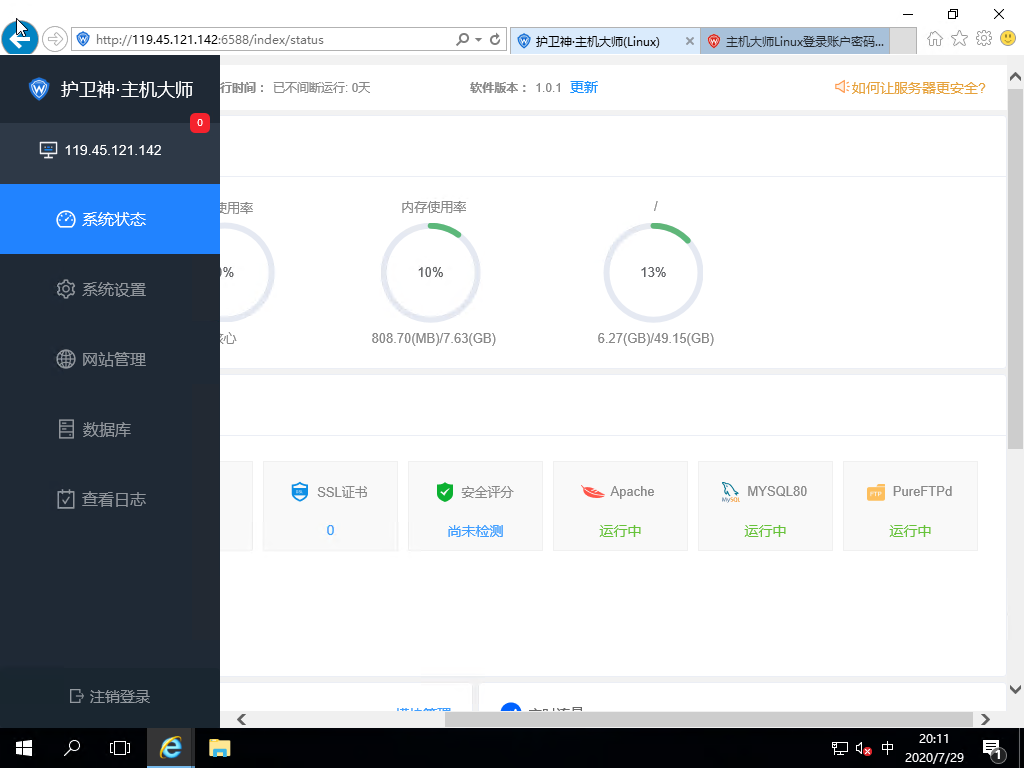Click the IE home icon
This screenshot has width=1024, height=768.
pos(935,39)
